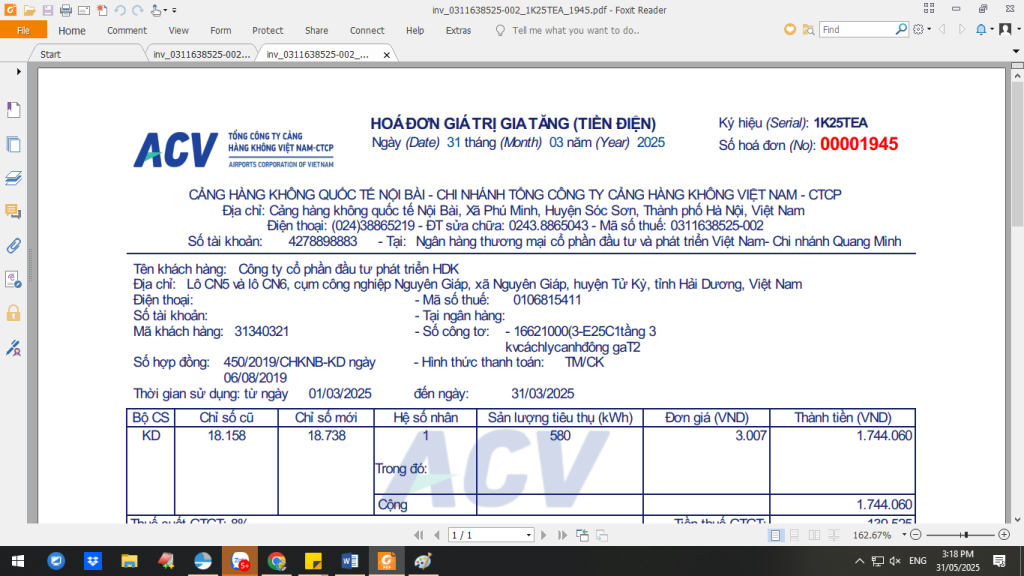Go to previous search result arrow
Image resolution: width=1024 pixels, height=576 pixels.
click(942, 29)
